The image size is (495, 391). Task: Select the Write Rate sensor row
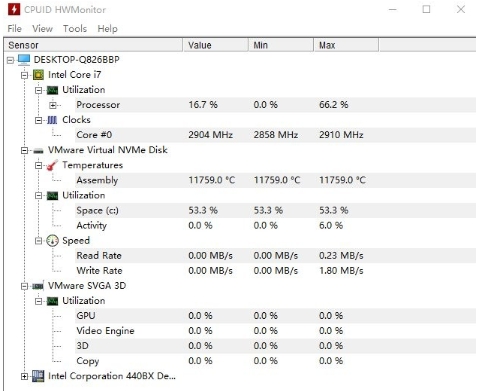click(x=275, y=271)
